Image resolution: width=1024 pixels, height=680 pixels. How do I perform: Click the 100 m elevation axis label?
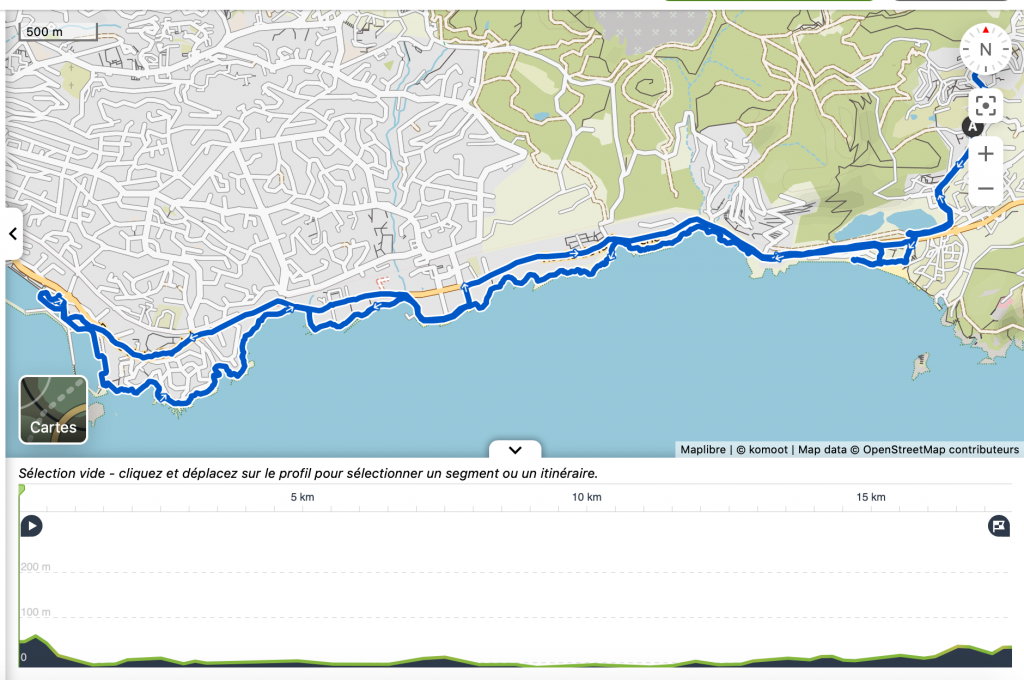click(36, 612)
